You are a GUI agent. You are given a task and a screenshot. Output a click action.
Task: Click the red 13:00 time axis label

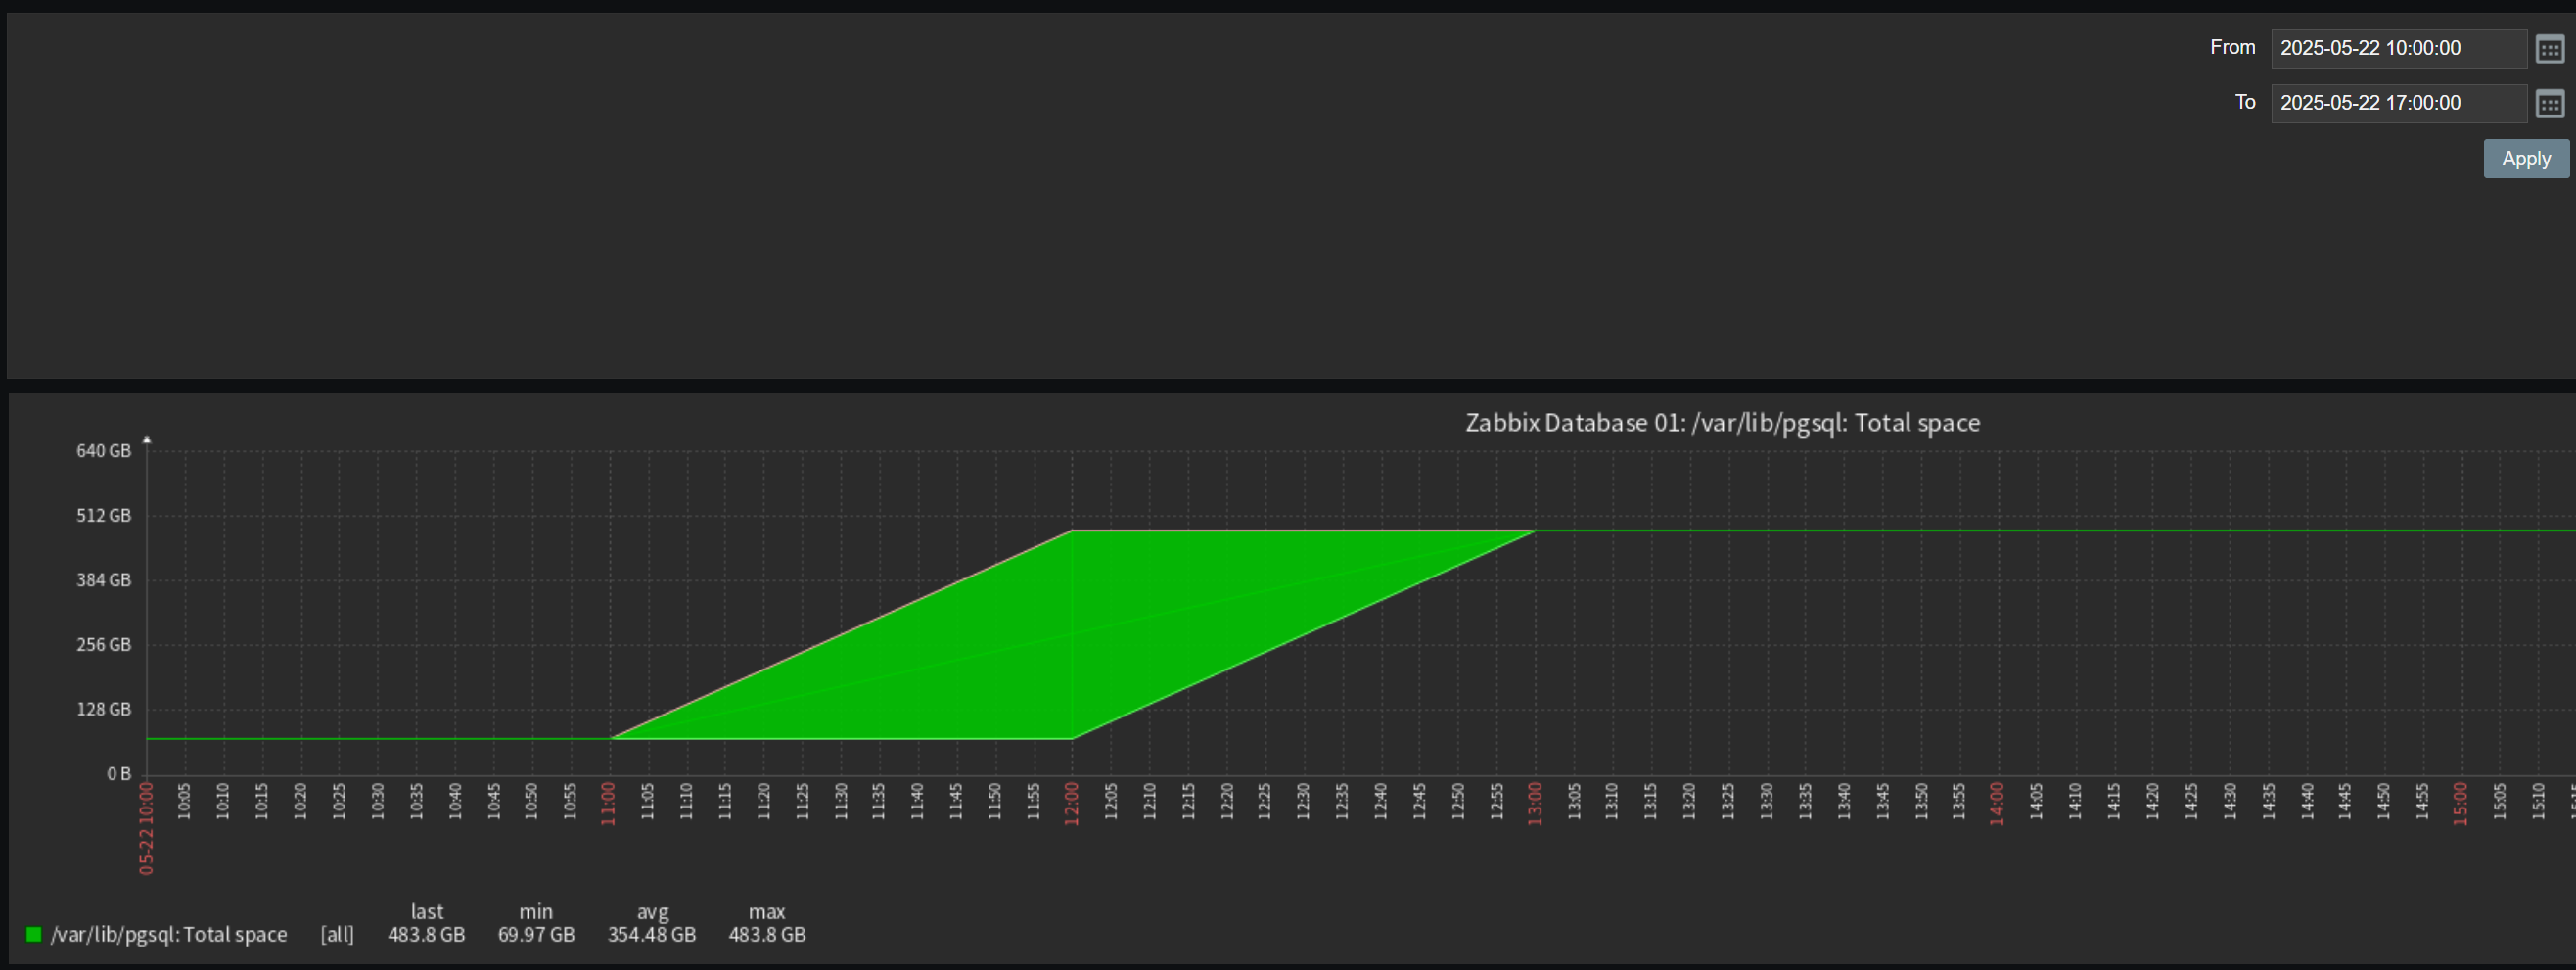click(1534, 804)
